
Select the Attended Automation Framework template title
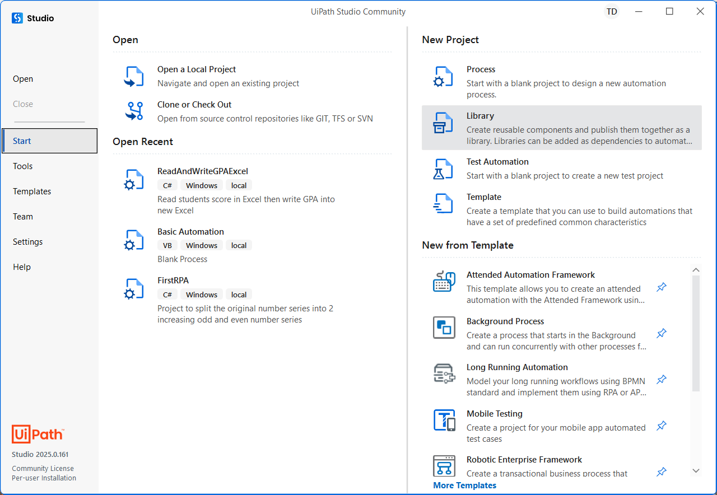click(x=530, y=275)
